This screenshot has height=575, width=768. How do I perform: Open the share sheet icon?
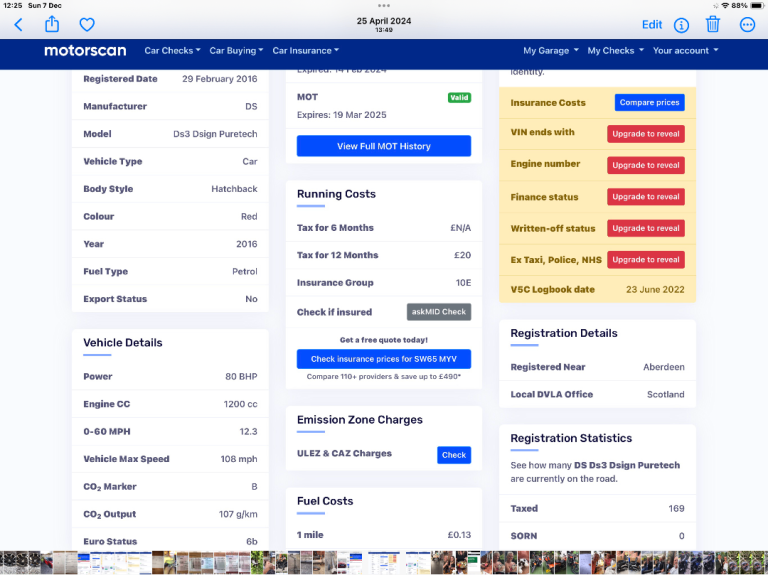(52, 24)
